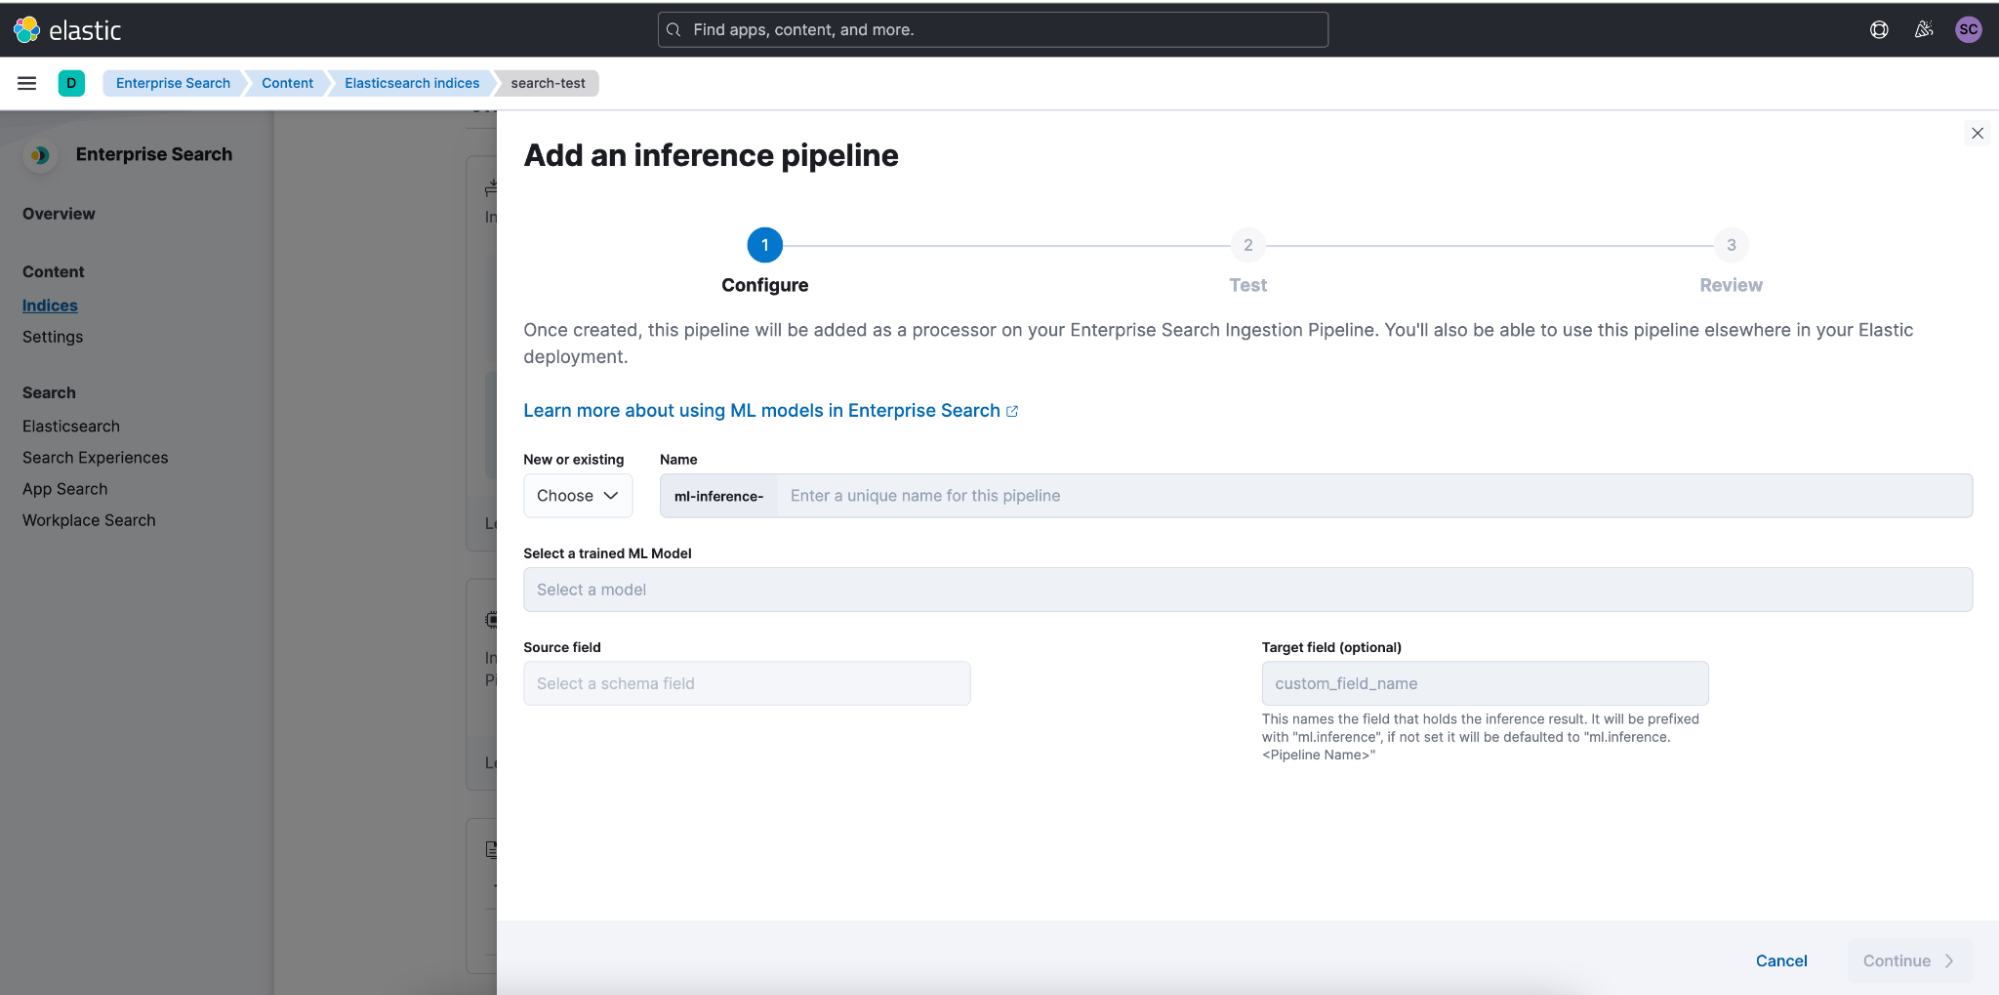Open App Search in the sidebar
The image size is (1999, 995).
click(65, 489)
